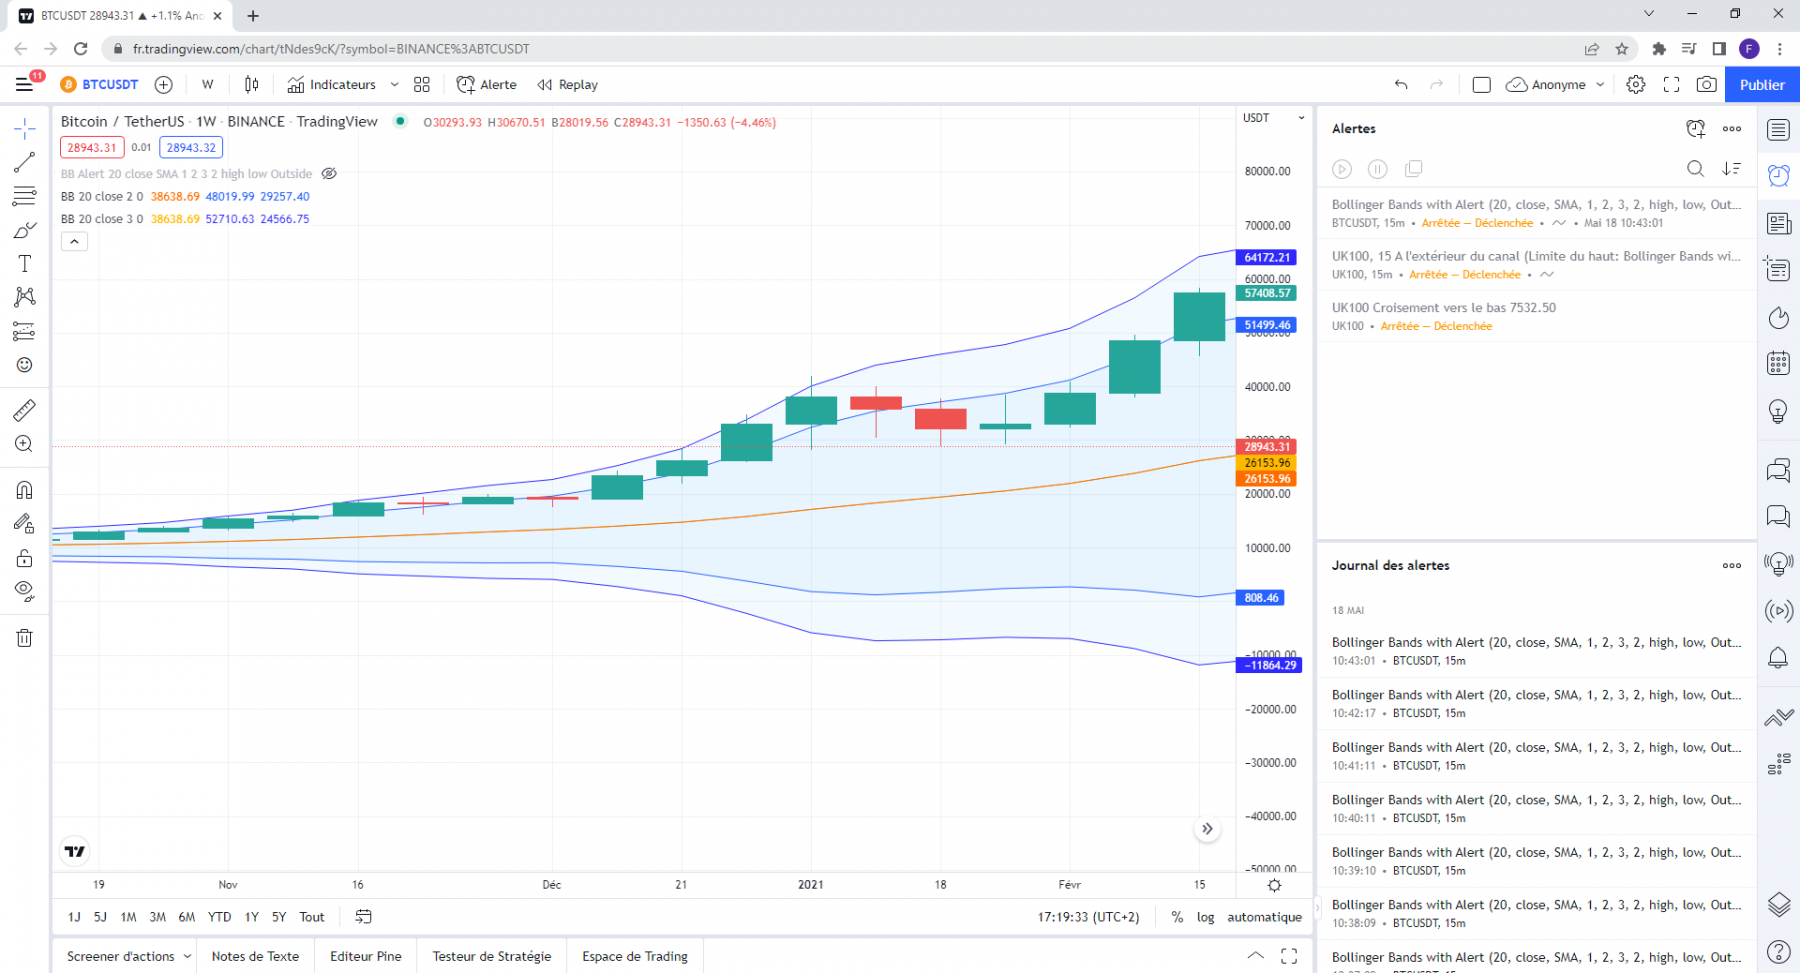
Task: Toggle log scale mode
Action: (1206, 917)
